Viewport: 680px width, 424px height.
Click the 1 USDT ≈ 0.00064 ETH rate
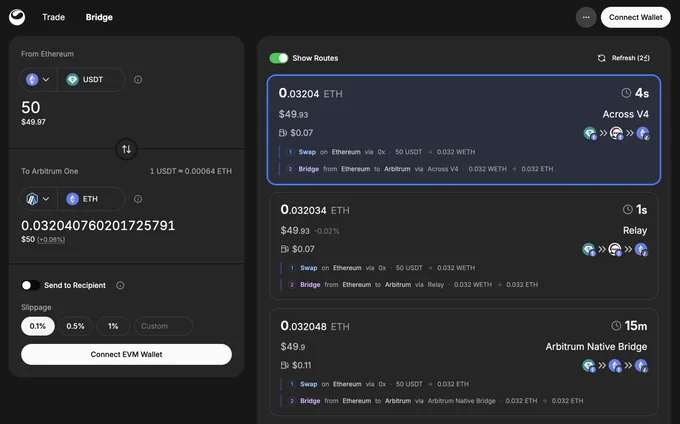(191, 171)
